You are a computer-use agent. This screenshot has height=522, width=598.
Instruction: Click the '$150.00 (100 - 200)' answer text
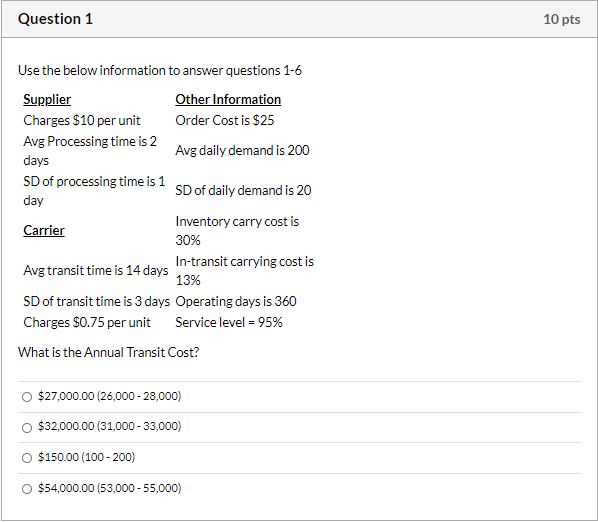pos(87,457)
